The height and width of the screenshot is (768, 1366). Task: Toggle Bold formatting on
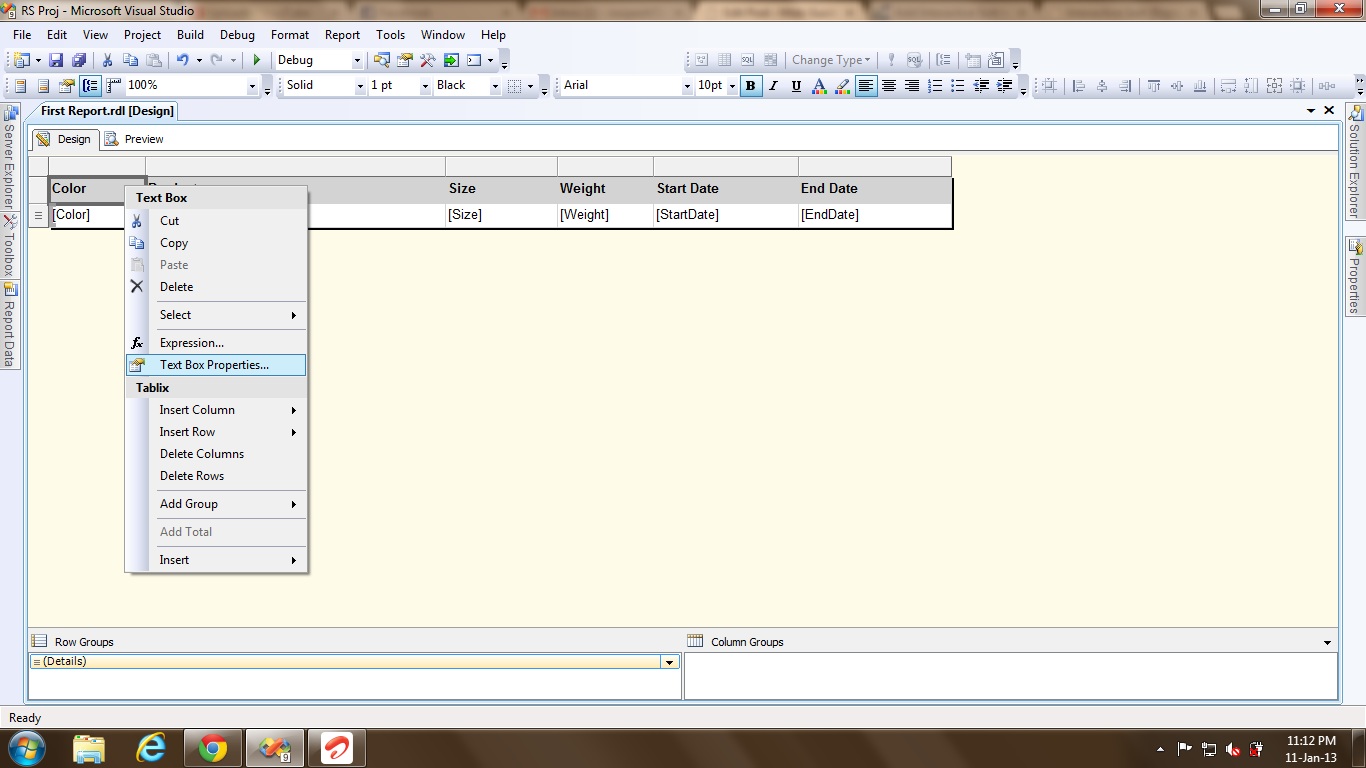(750, 86)
